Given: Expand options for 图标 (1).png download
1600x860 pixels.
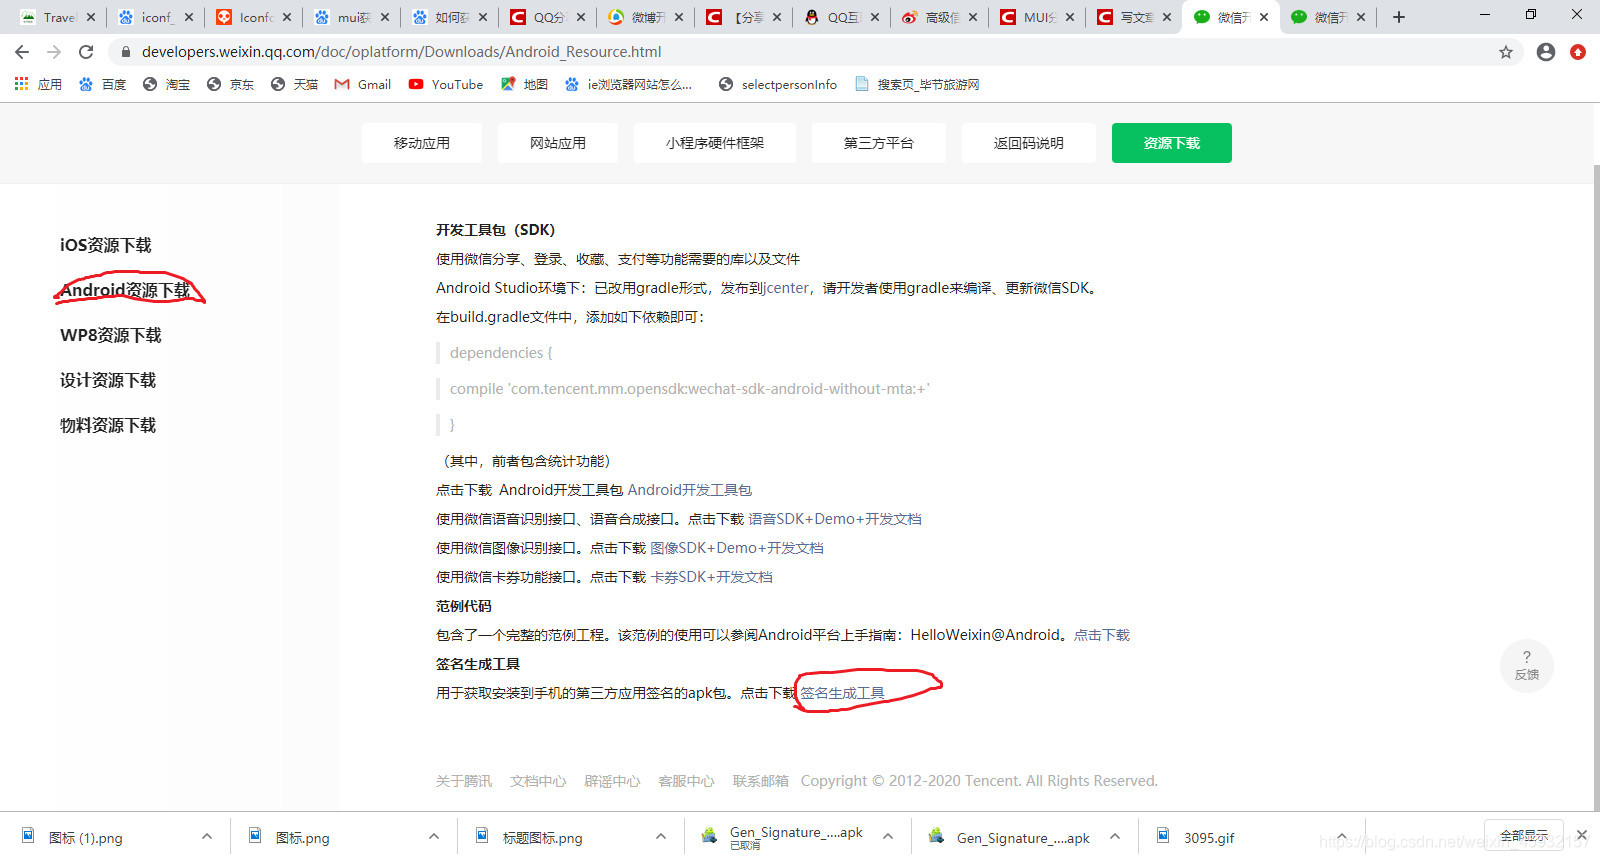Looking at the screenshot, I should tap(207, 837).
